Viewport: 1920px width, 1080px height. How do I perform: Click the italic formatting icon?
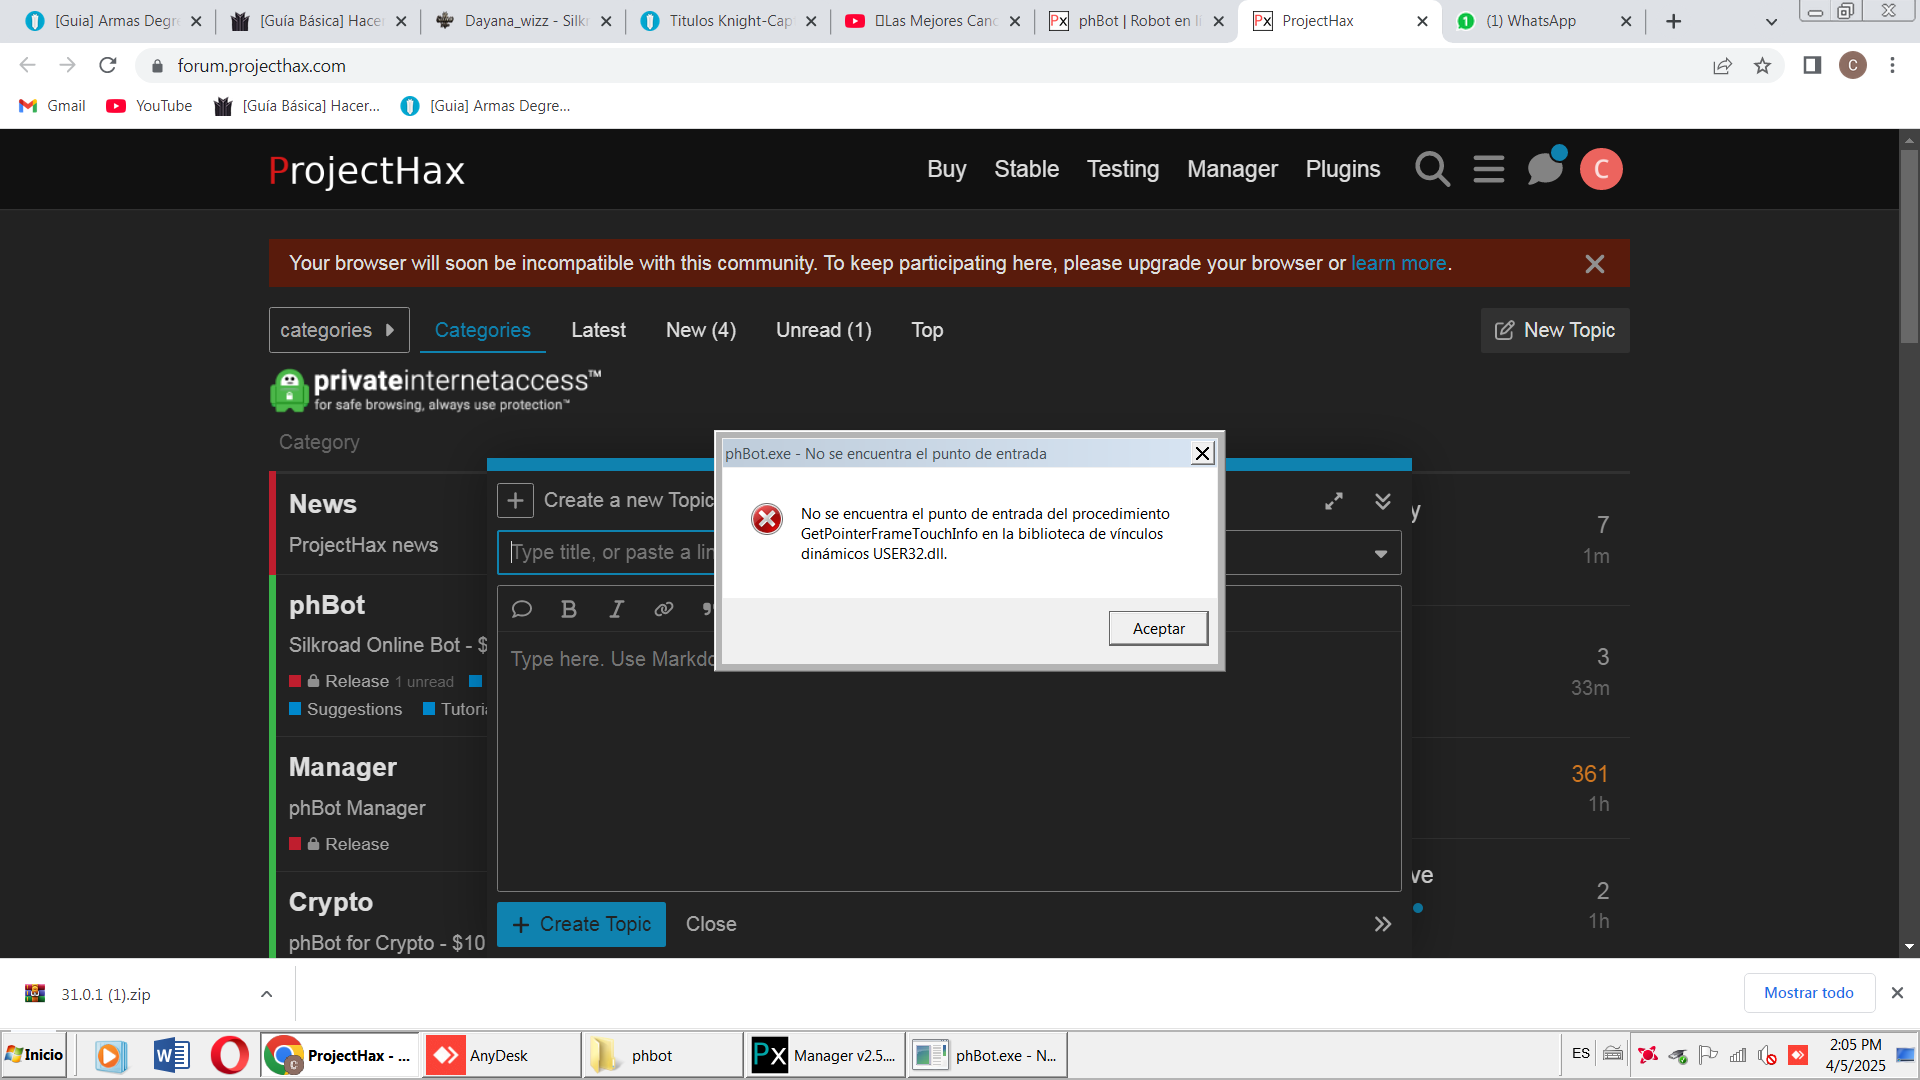pos(616,609)
